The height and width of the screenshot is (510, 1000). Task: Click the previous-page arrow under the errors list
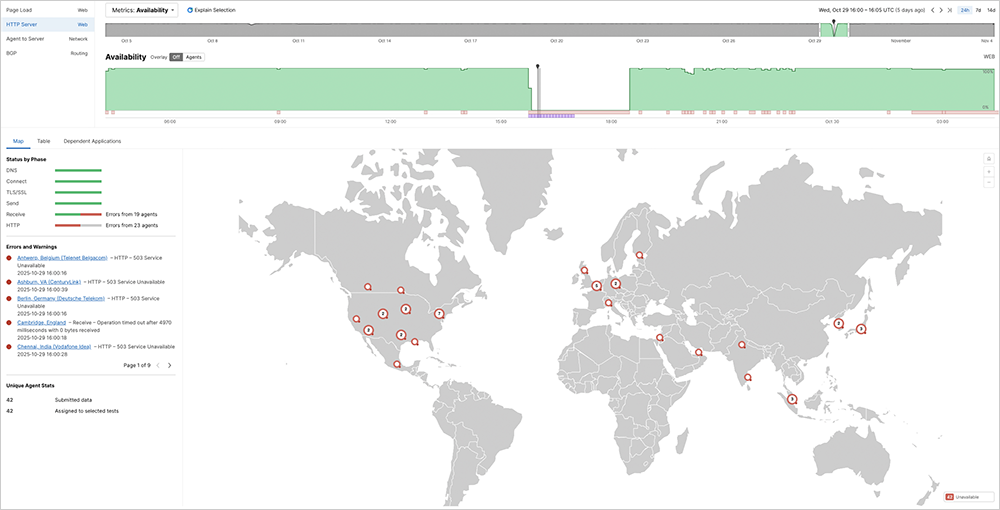point(158,365)
